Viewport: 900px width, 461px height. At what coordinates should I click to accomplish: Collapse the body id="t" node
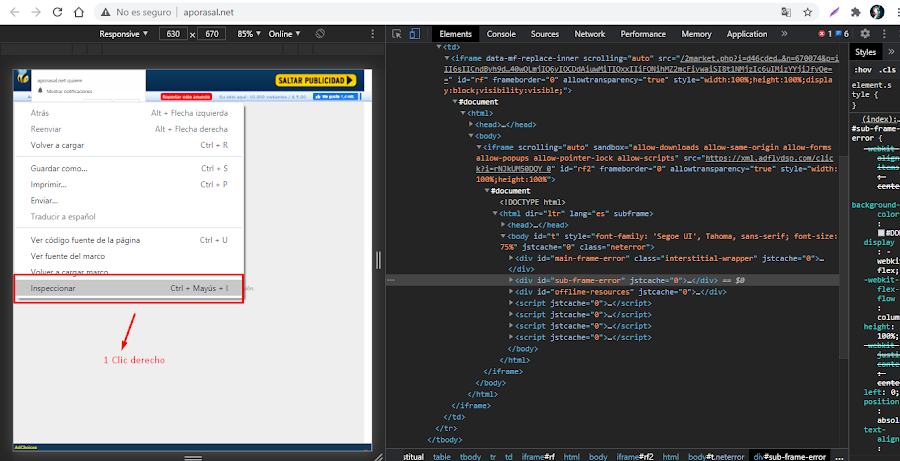coord(503,235)
